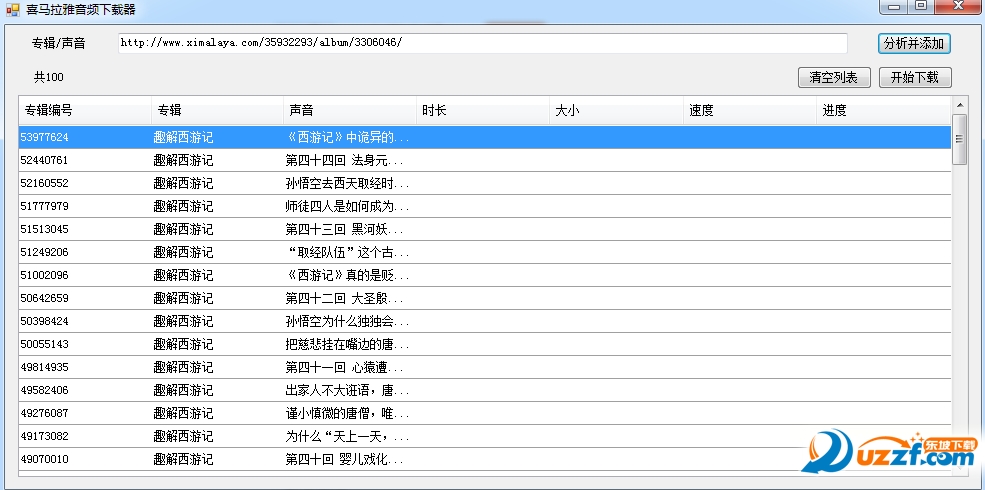Select row with ID 51002096
Viewport: 985px width, 490px height.
[484, 275]
